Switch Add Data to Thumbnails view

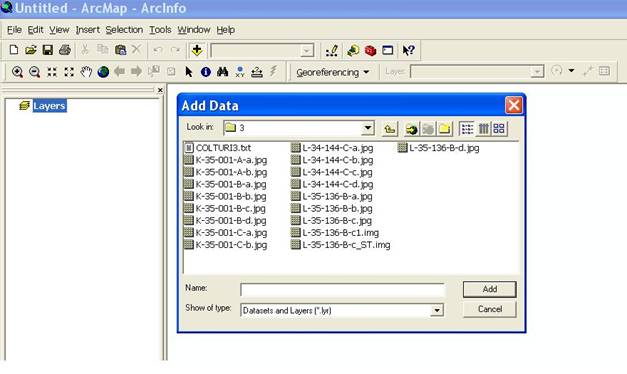[x=499, y=129]
